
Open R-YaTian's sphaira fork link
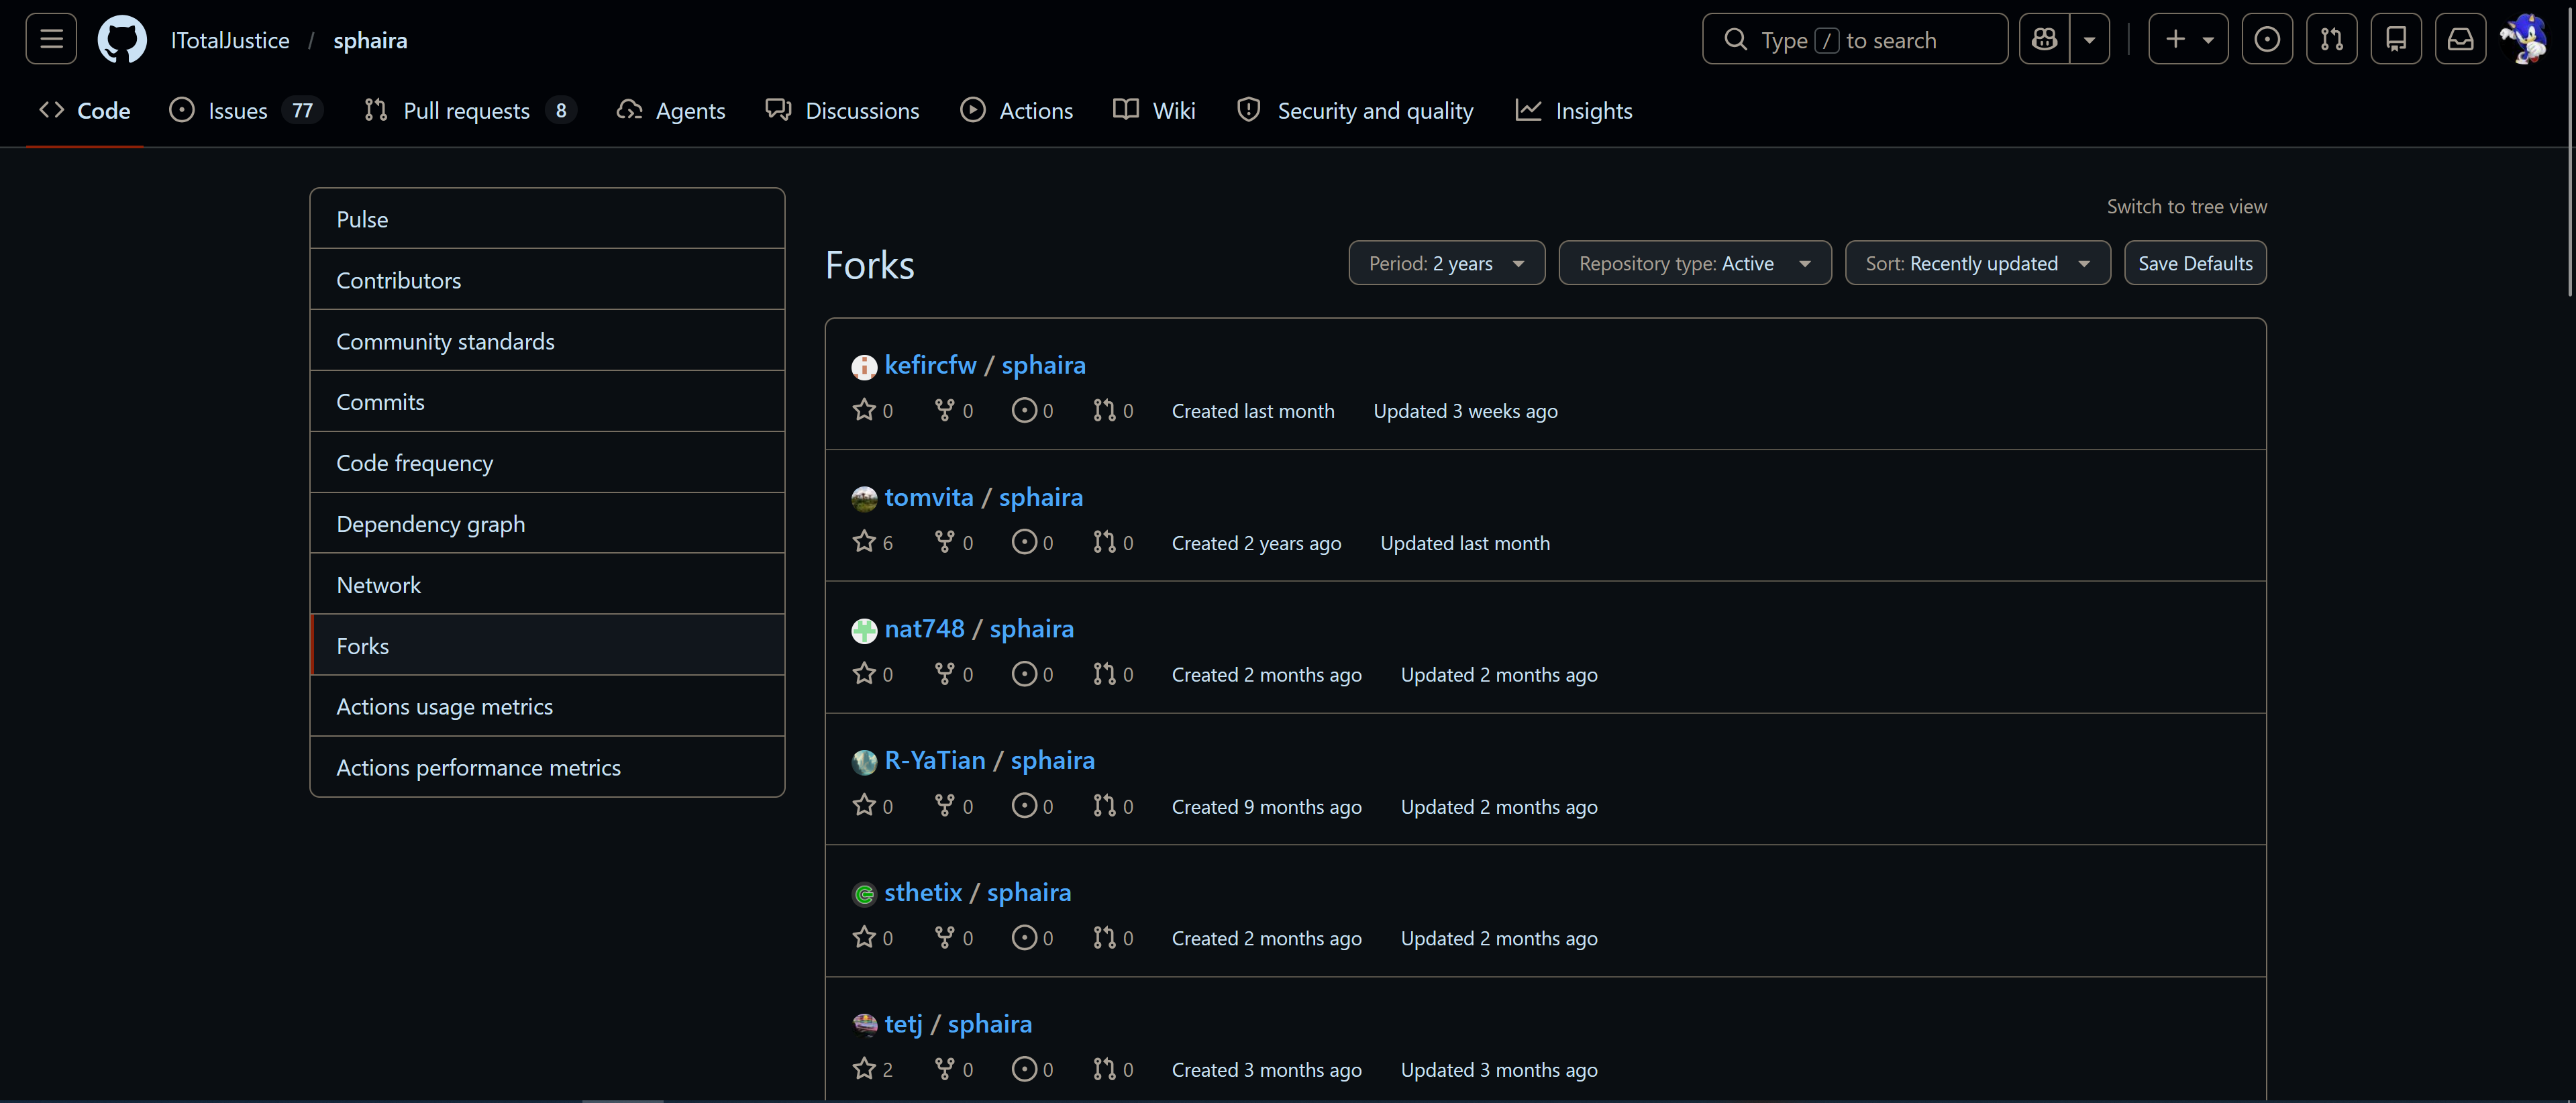click(1053, 760)
